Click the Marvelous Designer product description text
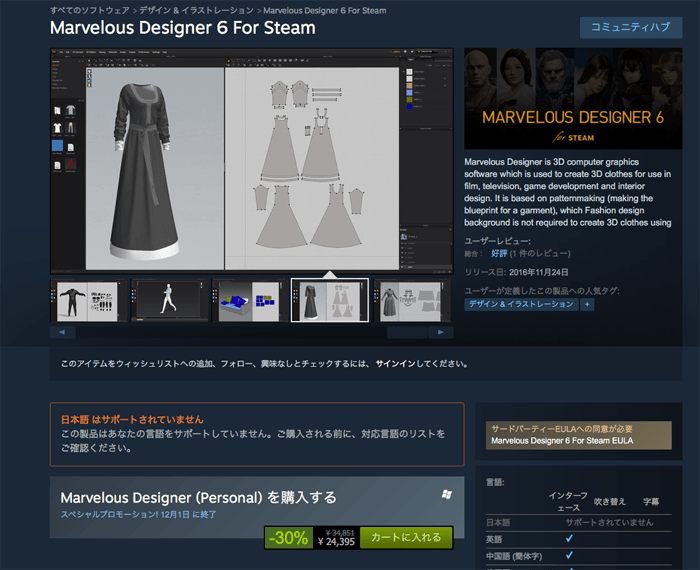The image size is (700, 570). (568, 192)
